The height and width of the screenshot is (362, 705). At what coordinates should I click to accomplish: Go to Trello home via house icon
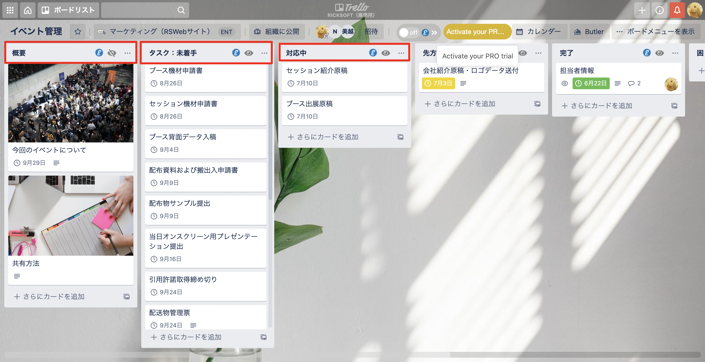[x=28, y=10]
